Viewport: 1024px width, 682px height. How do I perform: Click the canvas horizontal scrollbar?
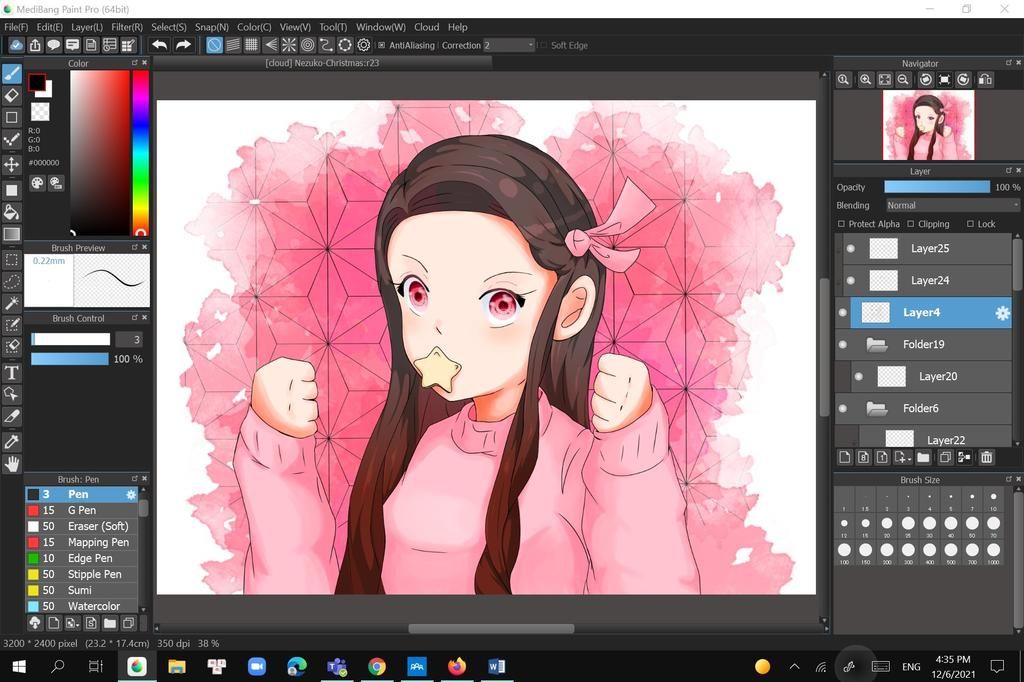[x=491, y=628]
